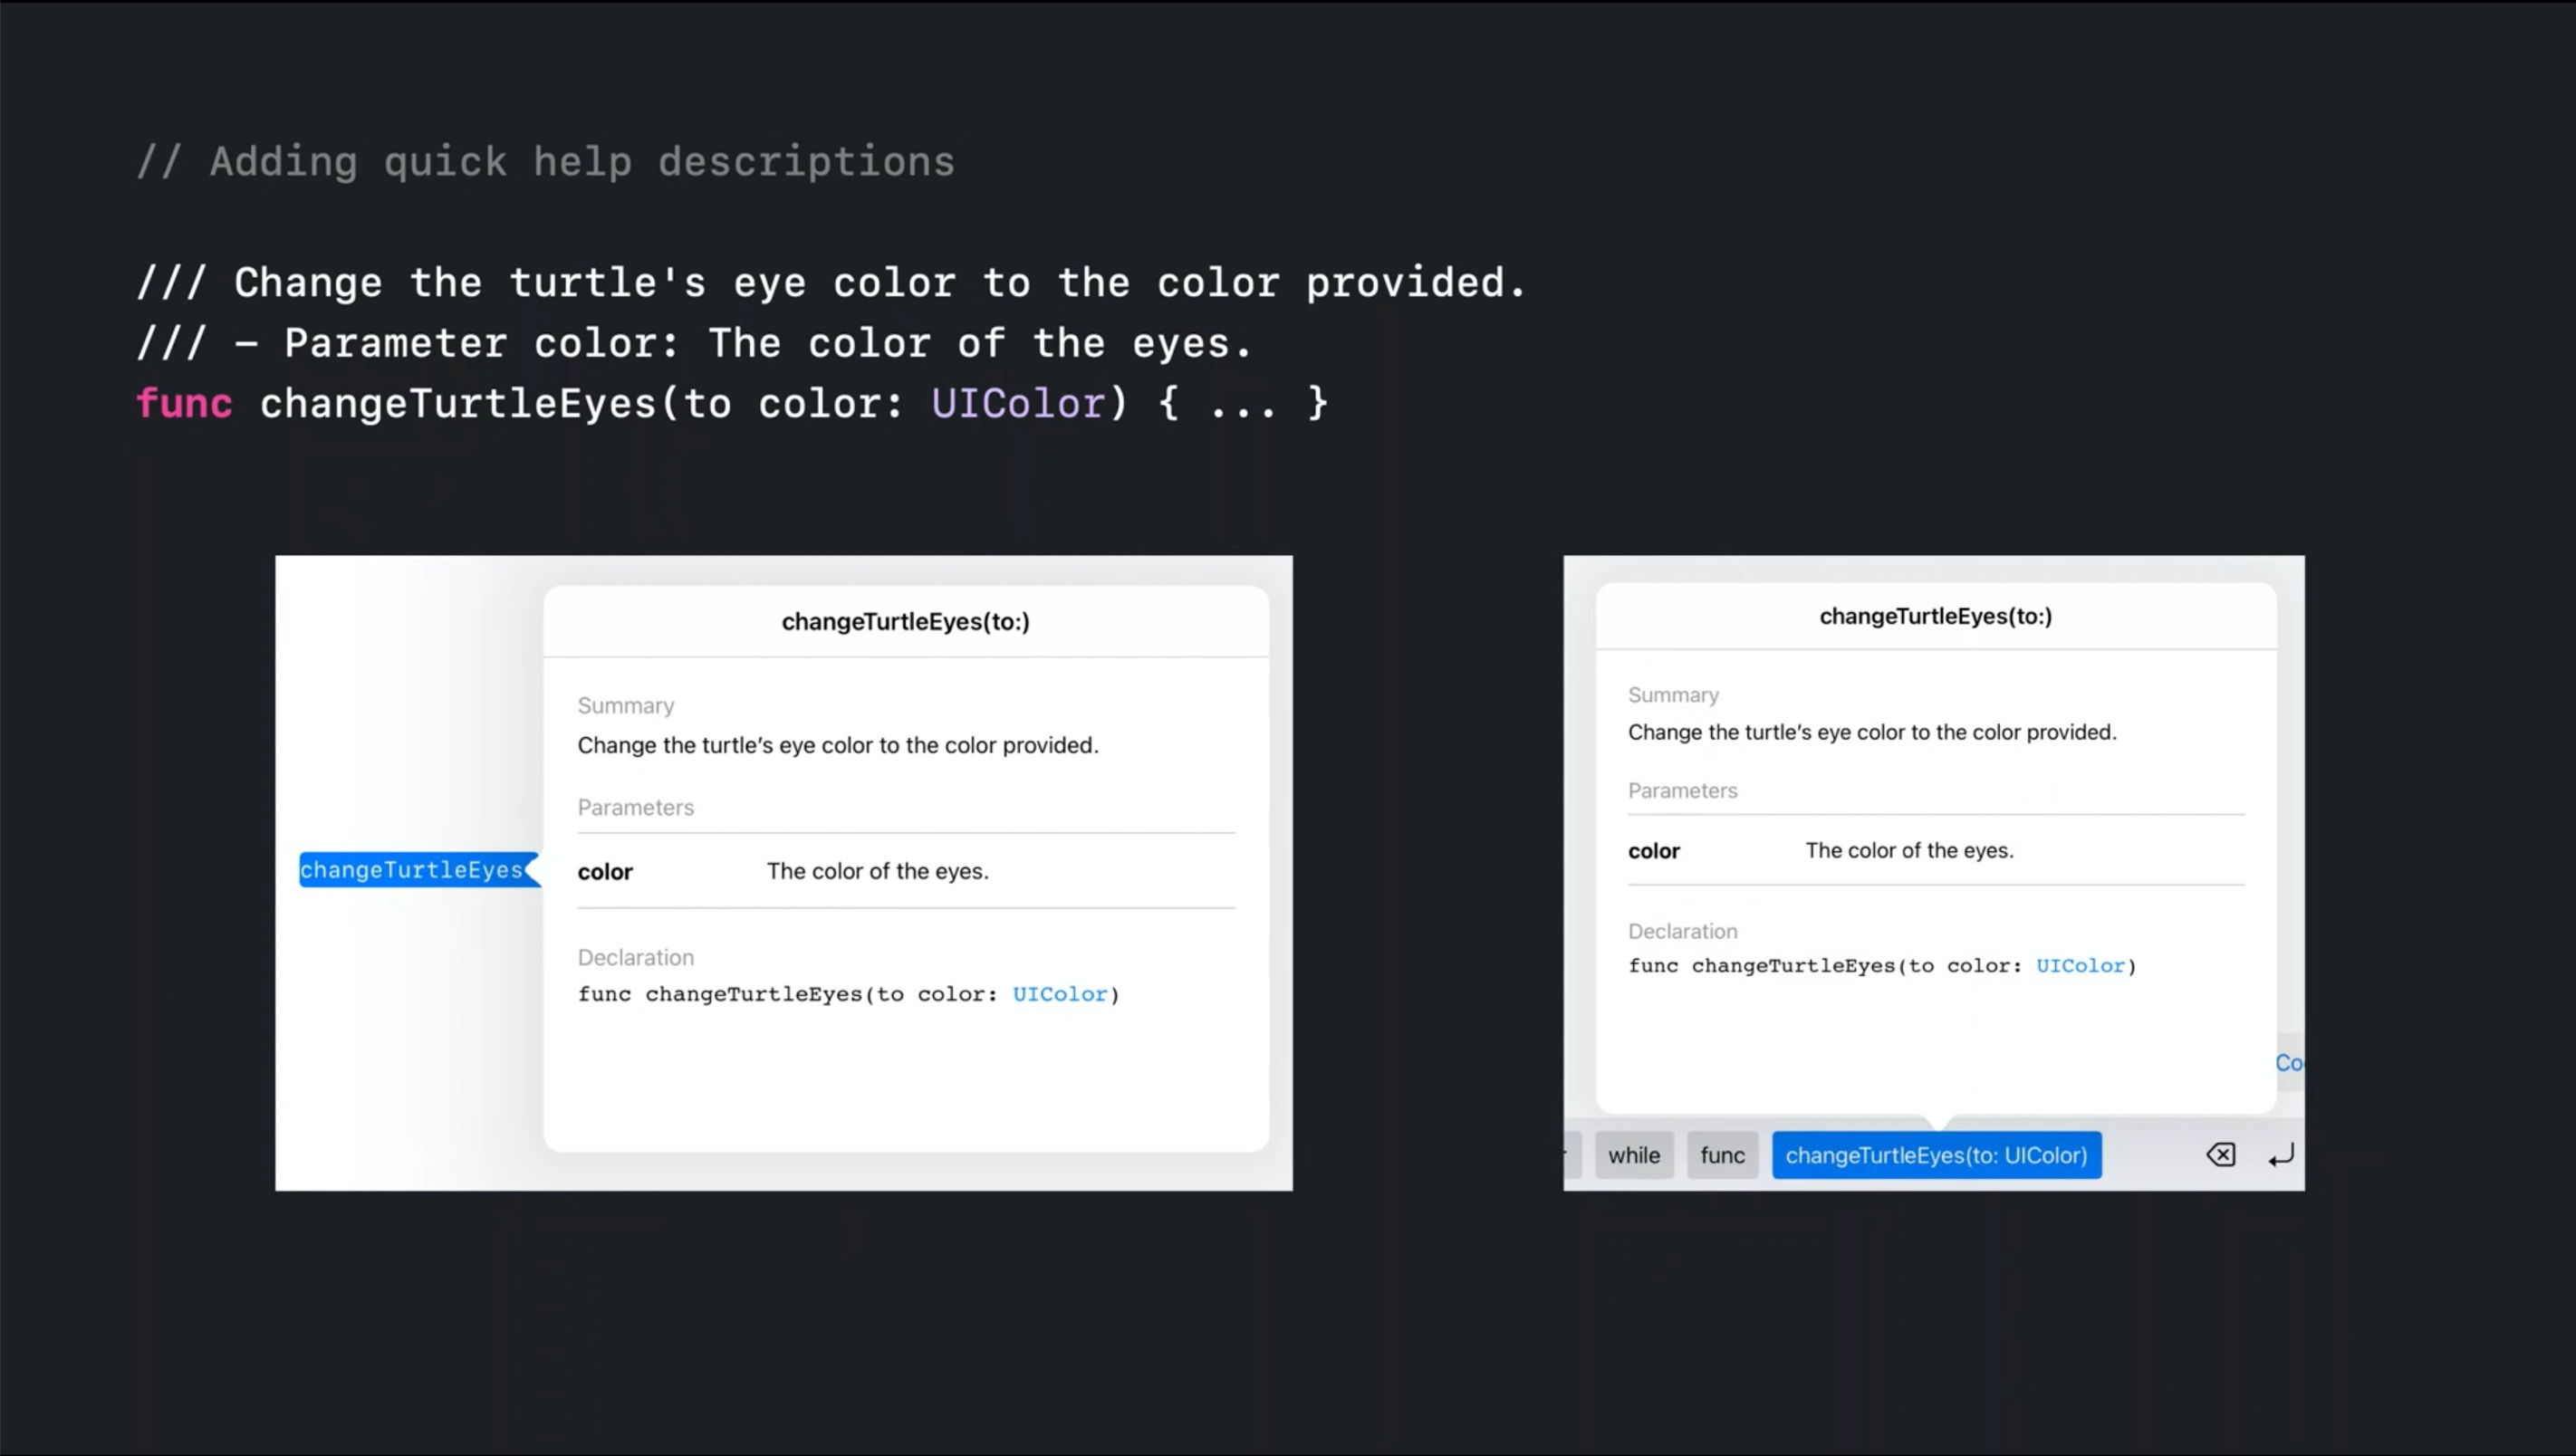Click 'The color of the eyes.' in left popover
The width and height of the screenshot is (2576, 1456).
pos(877,871)
